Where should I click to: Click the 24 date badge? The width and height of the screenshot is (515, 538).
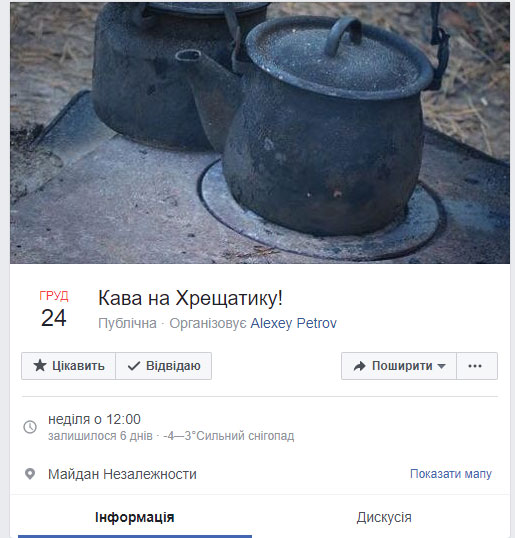coord(54,318)
